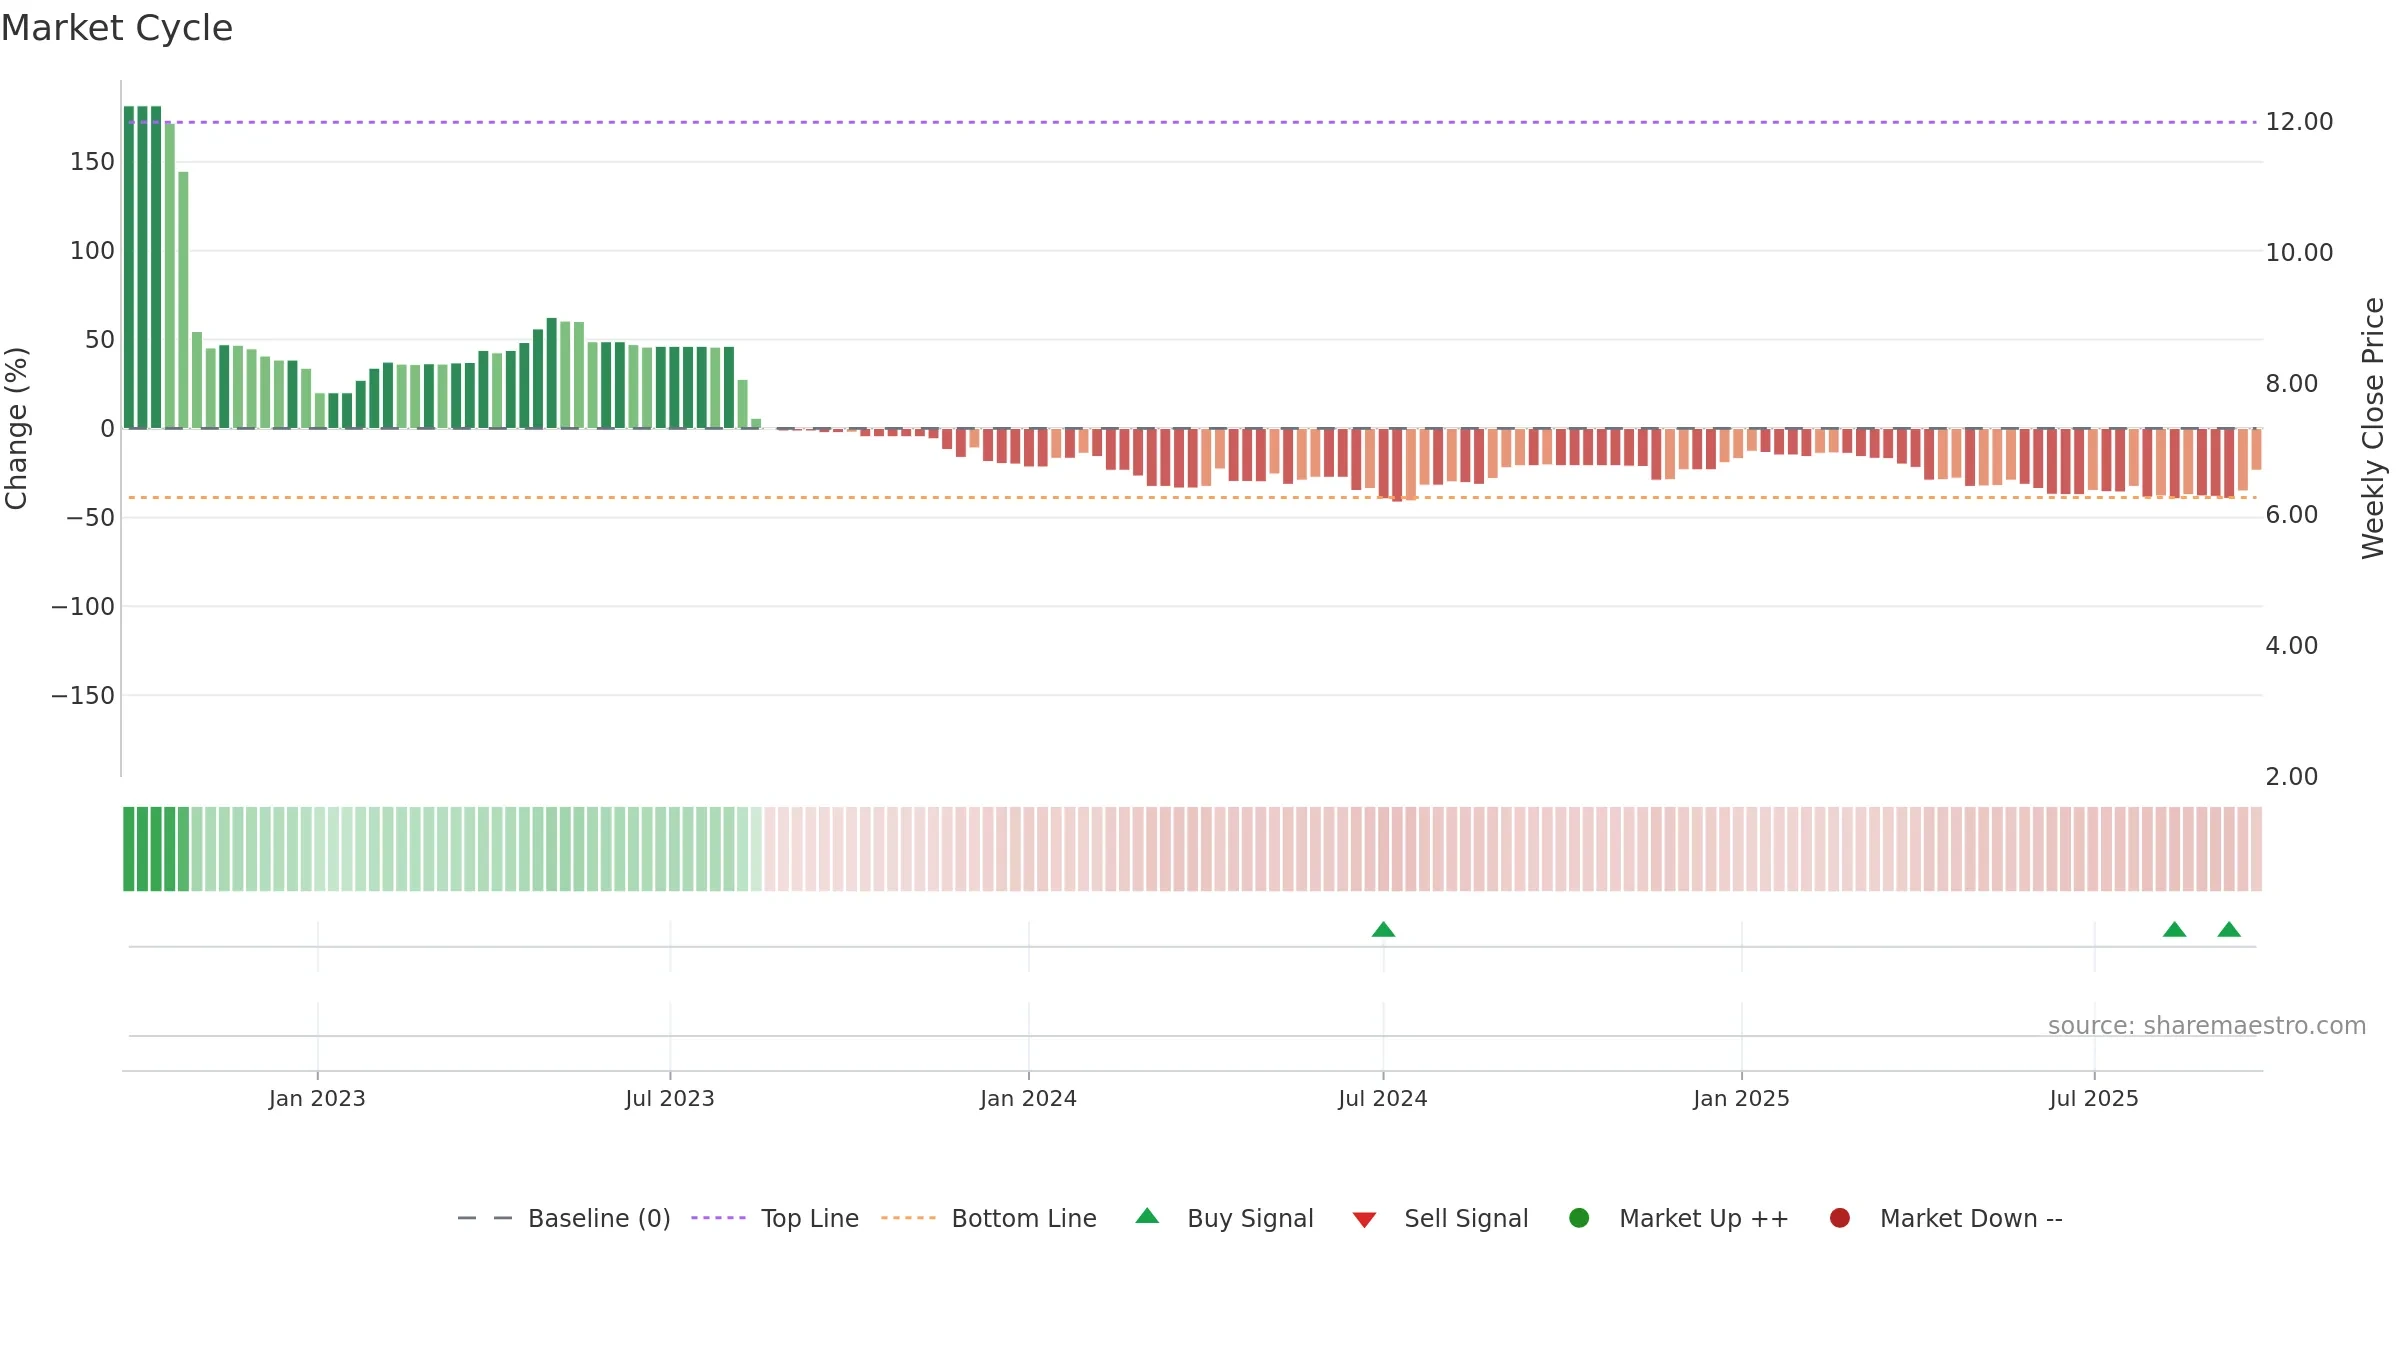
Task: Click the Jul 2024 axis label
Action: coord(1383,1099)
